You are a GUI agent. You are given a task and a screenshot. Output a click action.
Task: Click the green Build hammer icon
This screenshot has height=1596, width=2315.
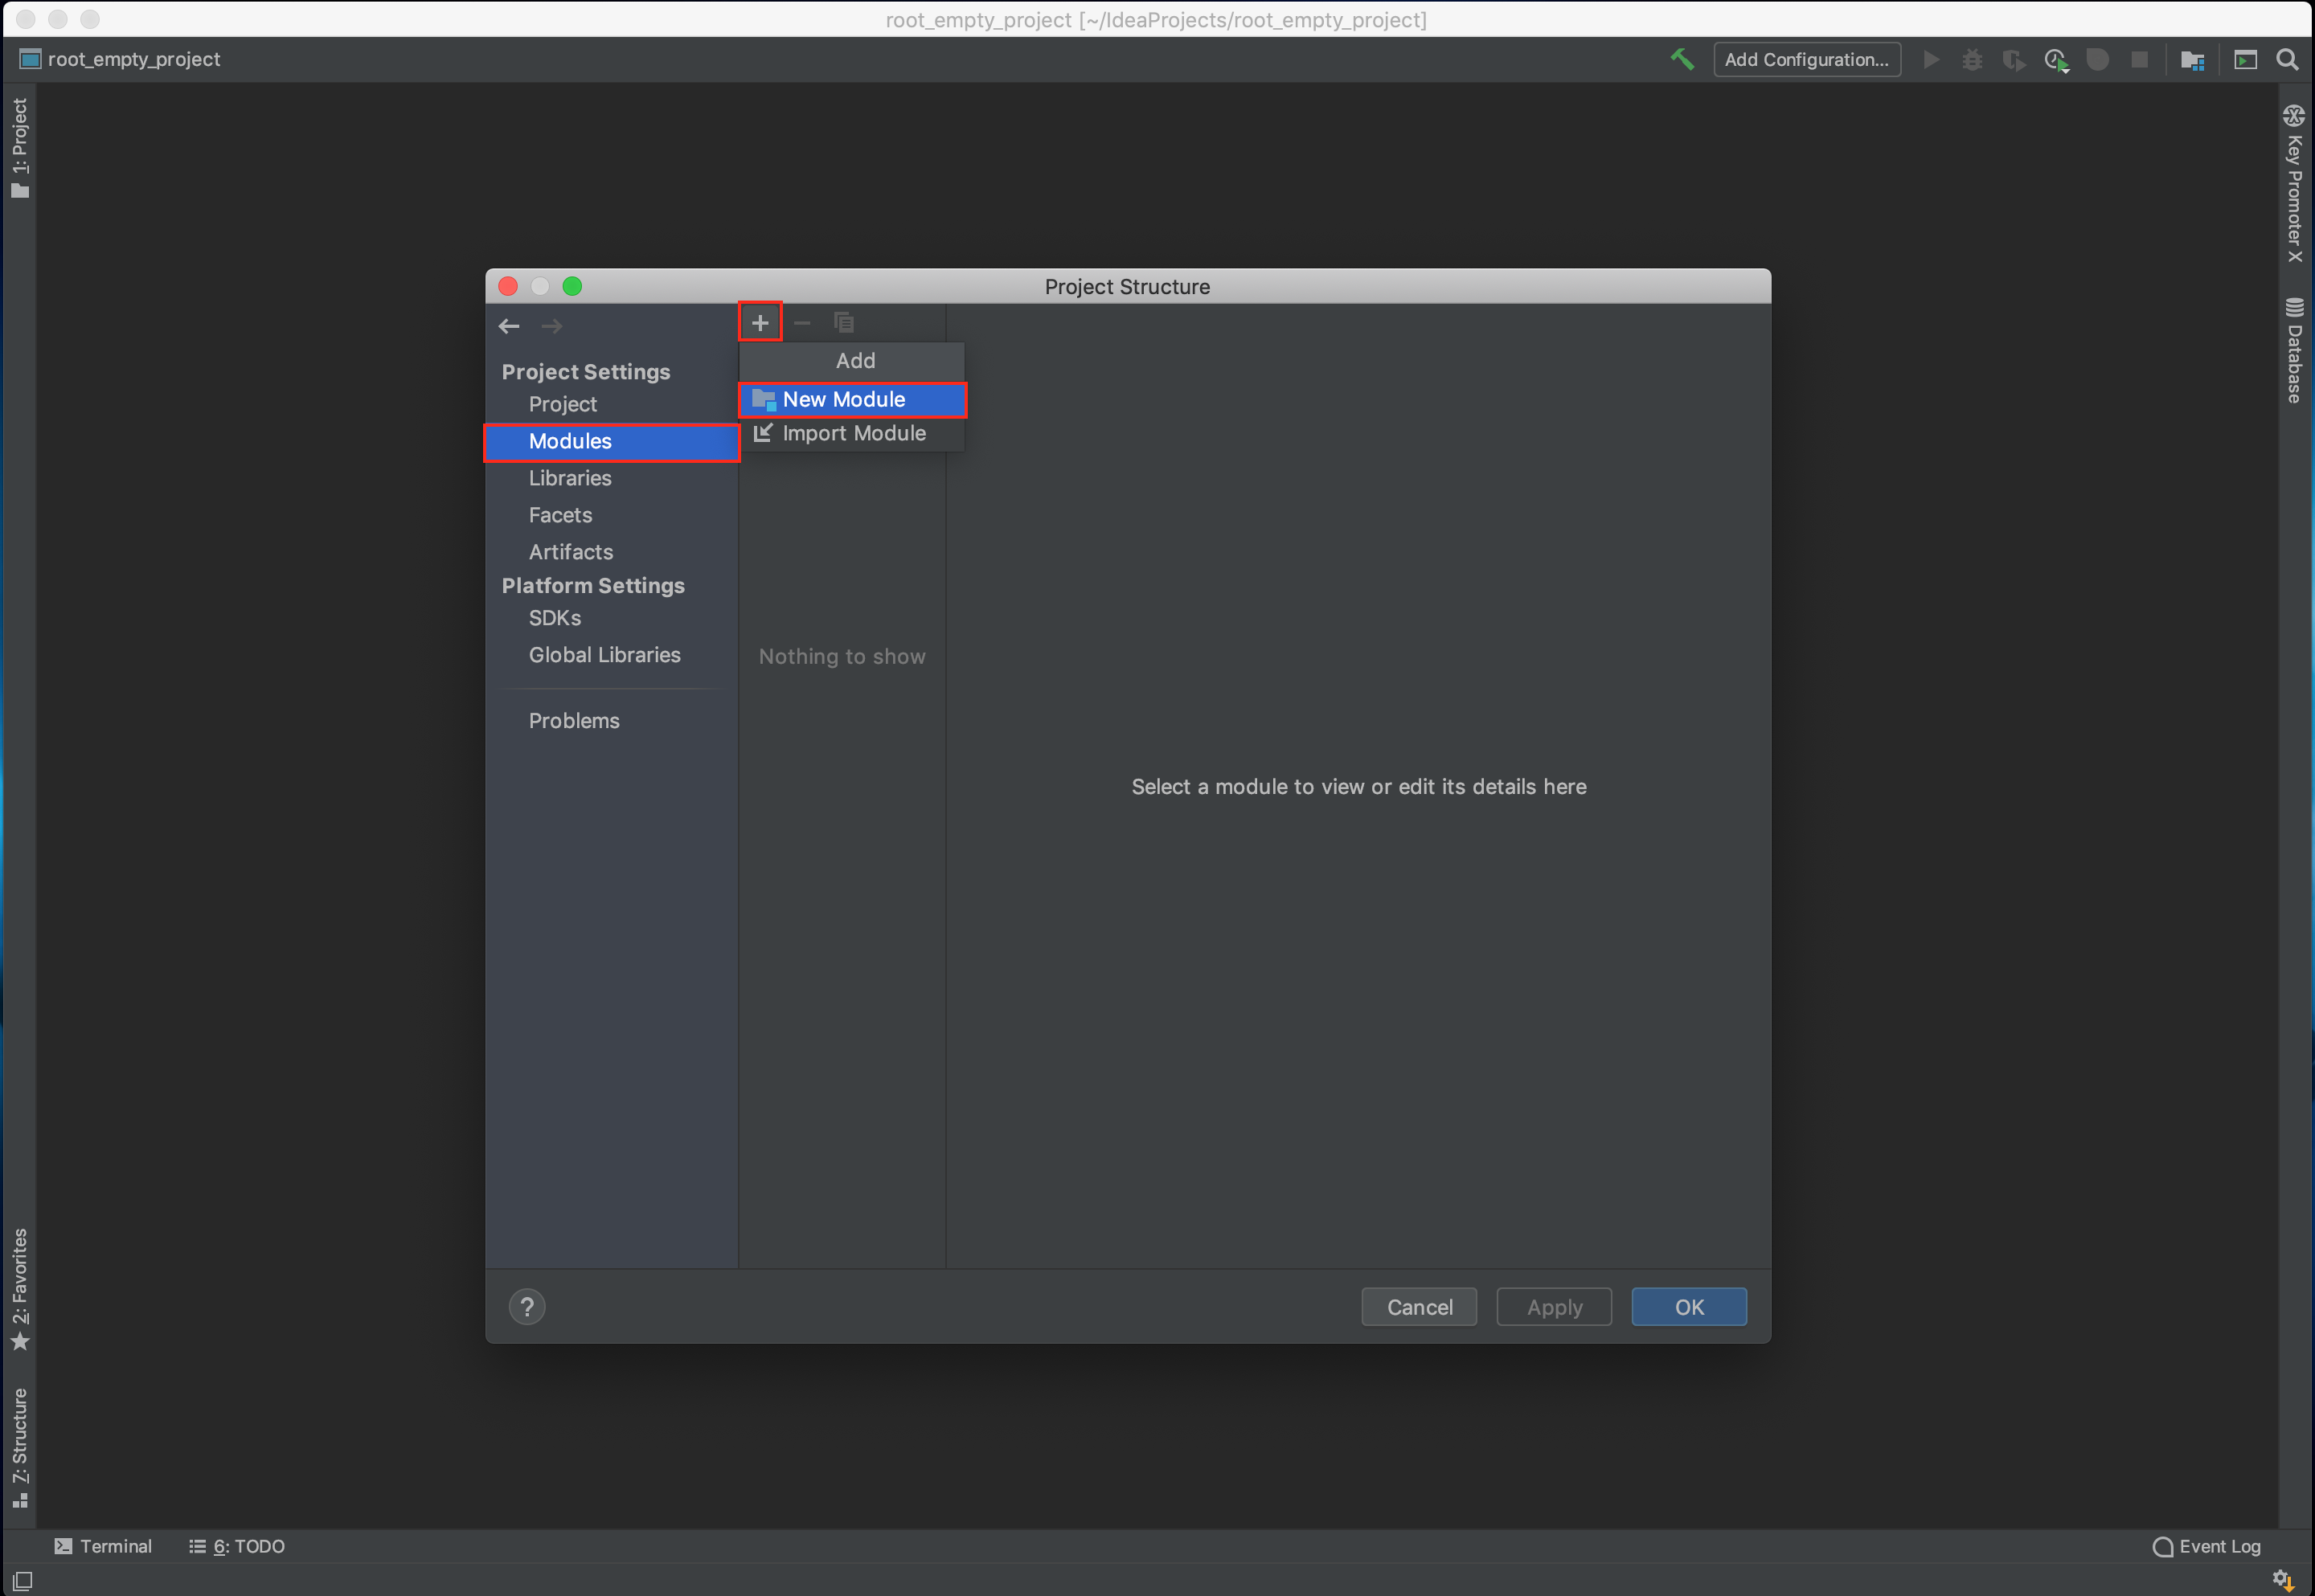coord(1682,59)
